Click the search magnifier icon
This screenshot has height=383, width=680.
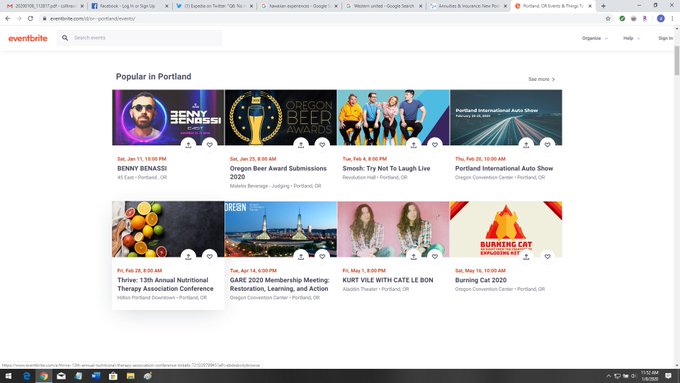pyautogui.click(x=65, y=38)
